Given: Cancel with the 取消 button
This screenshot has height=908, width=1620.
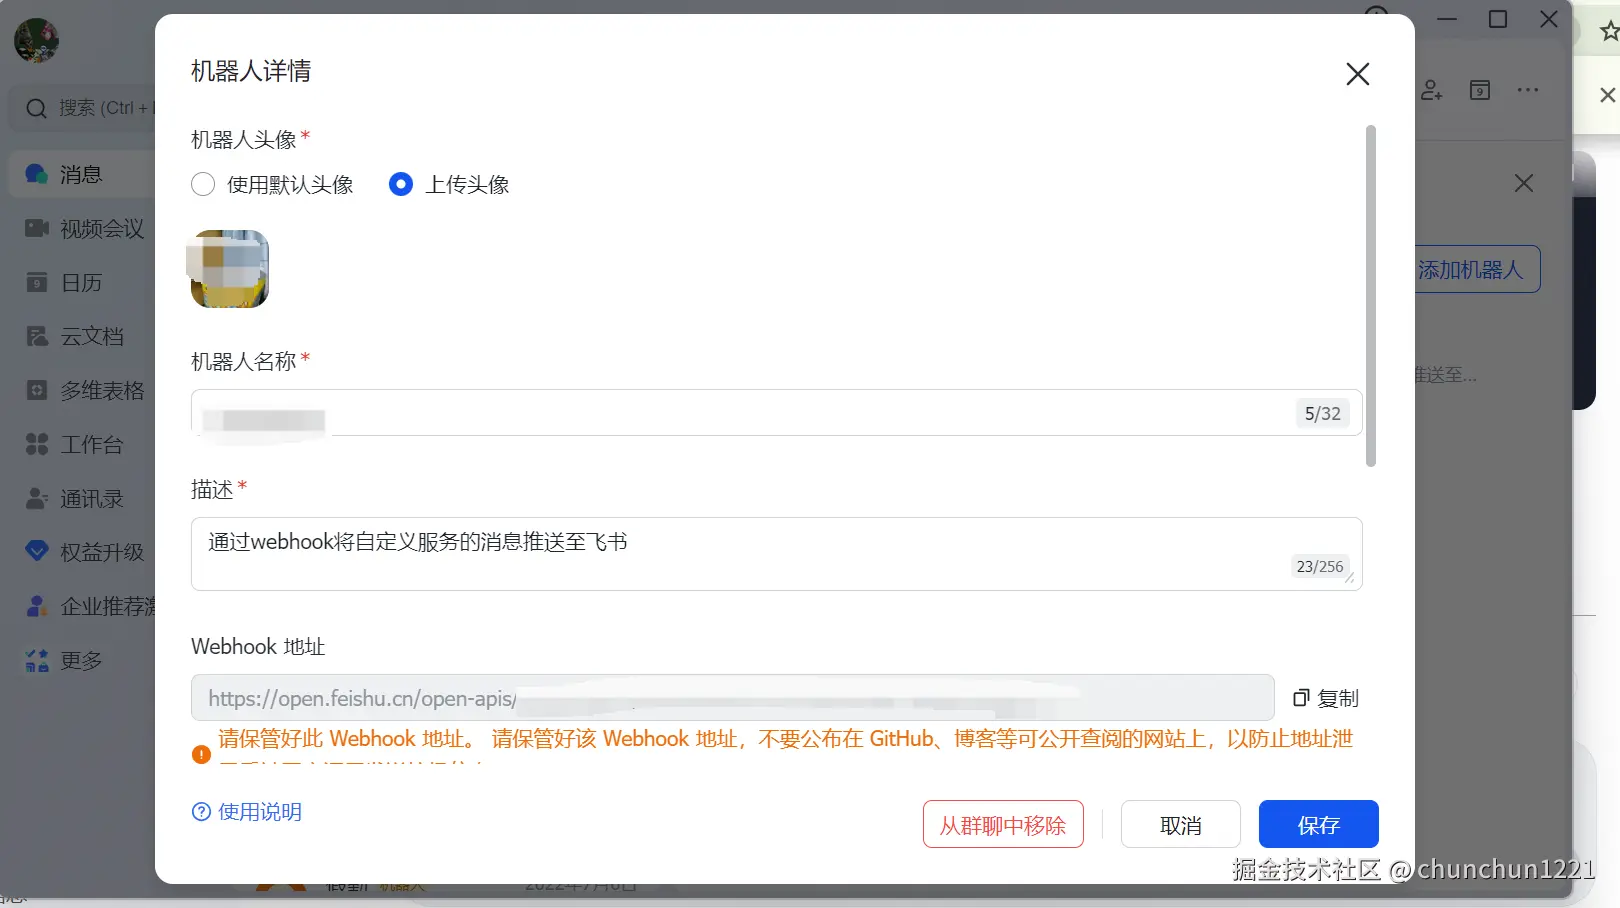Looking at the screenshot, I should pyautogui.click(x=1181, y=825).
